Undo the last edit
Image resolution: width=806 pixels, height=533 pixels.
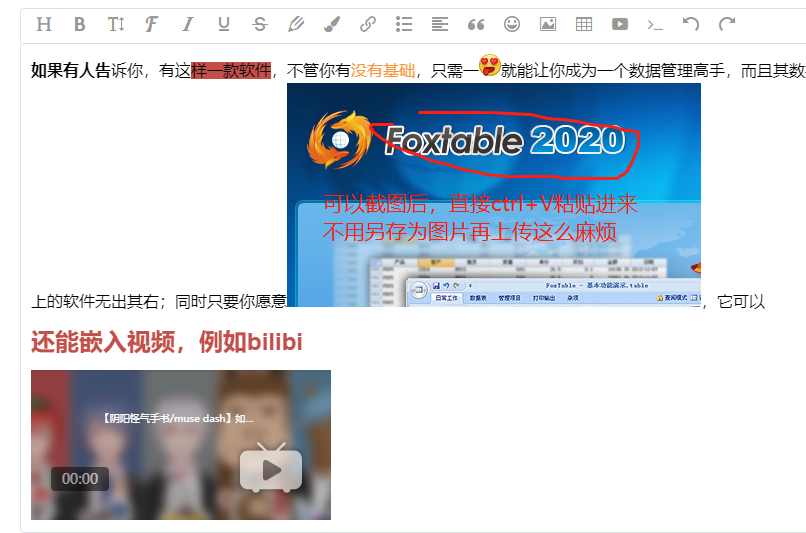691,24
